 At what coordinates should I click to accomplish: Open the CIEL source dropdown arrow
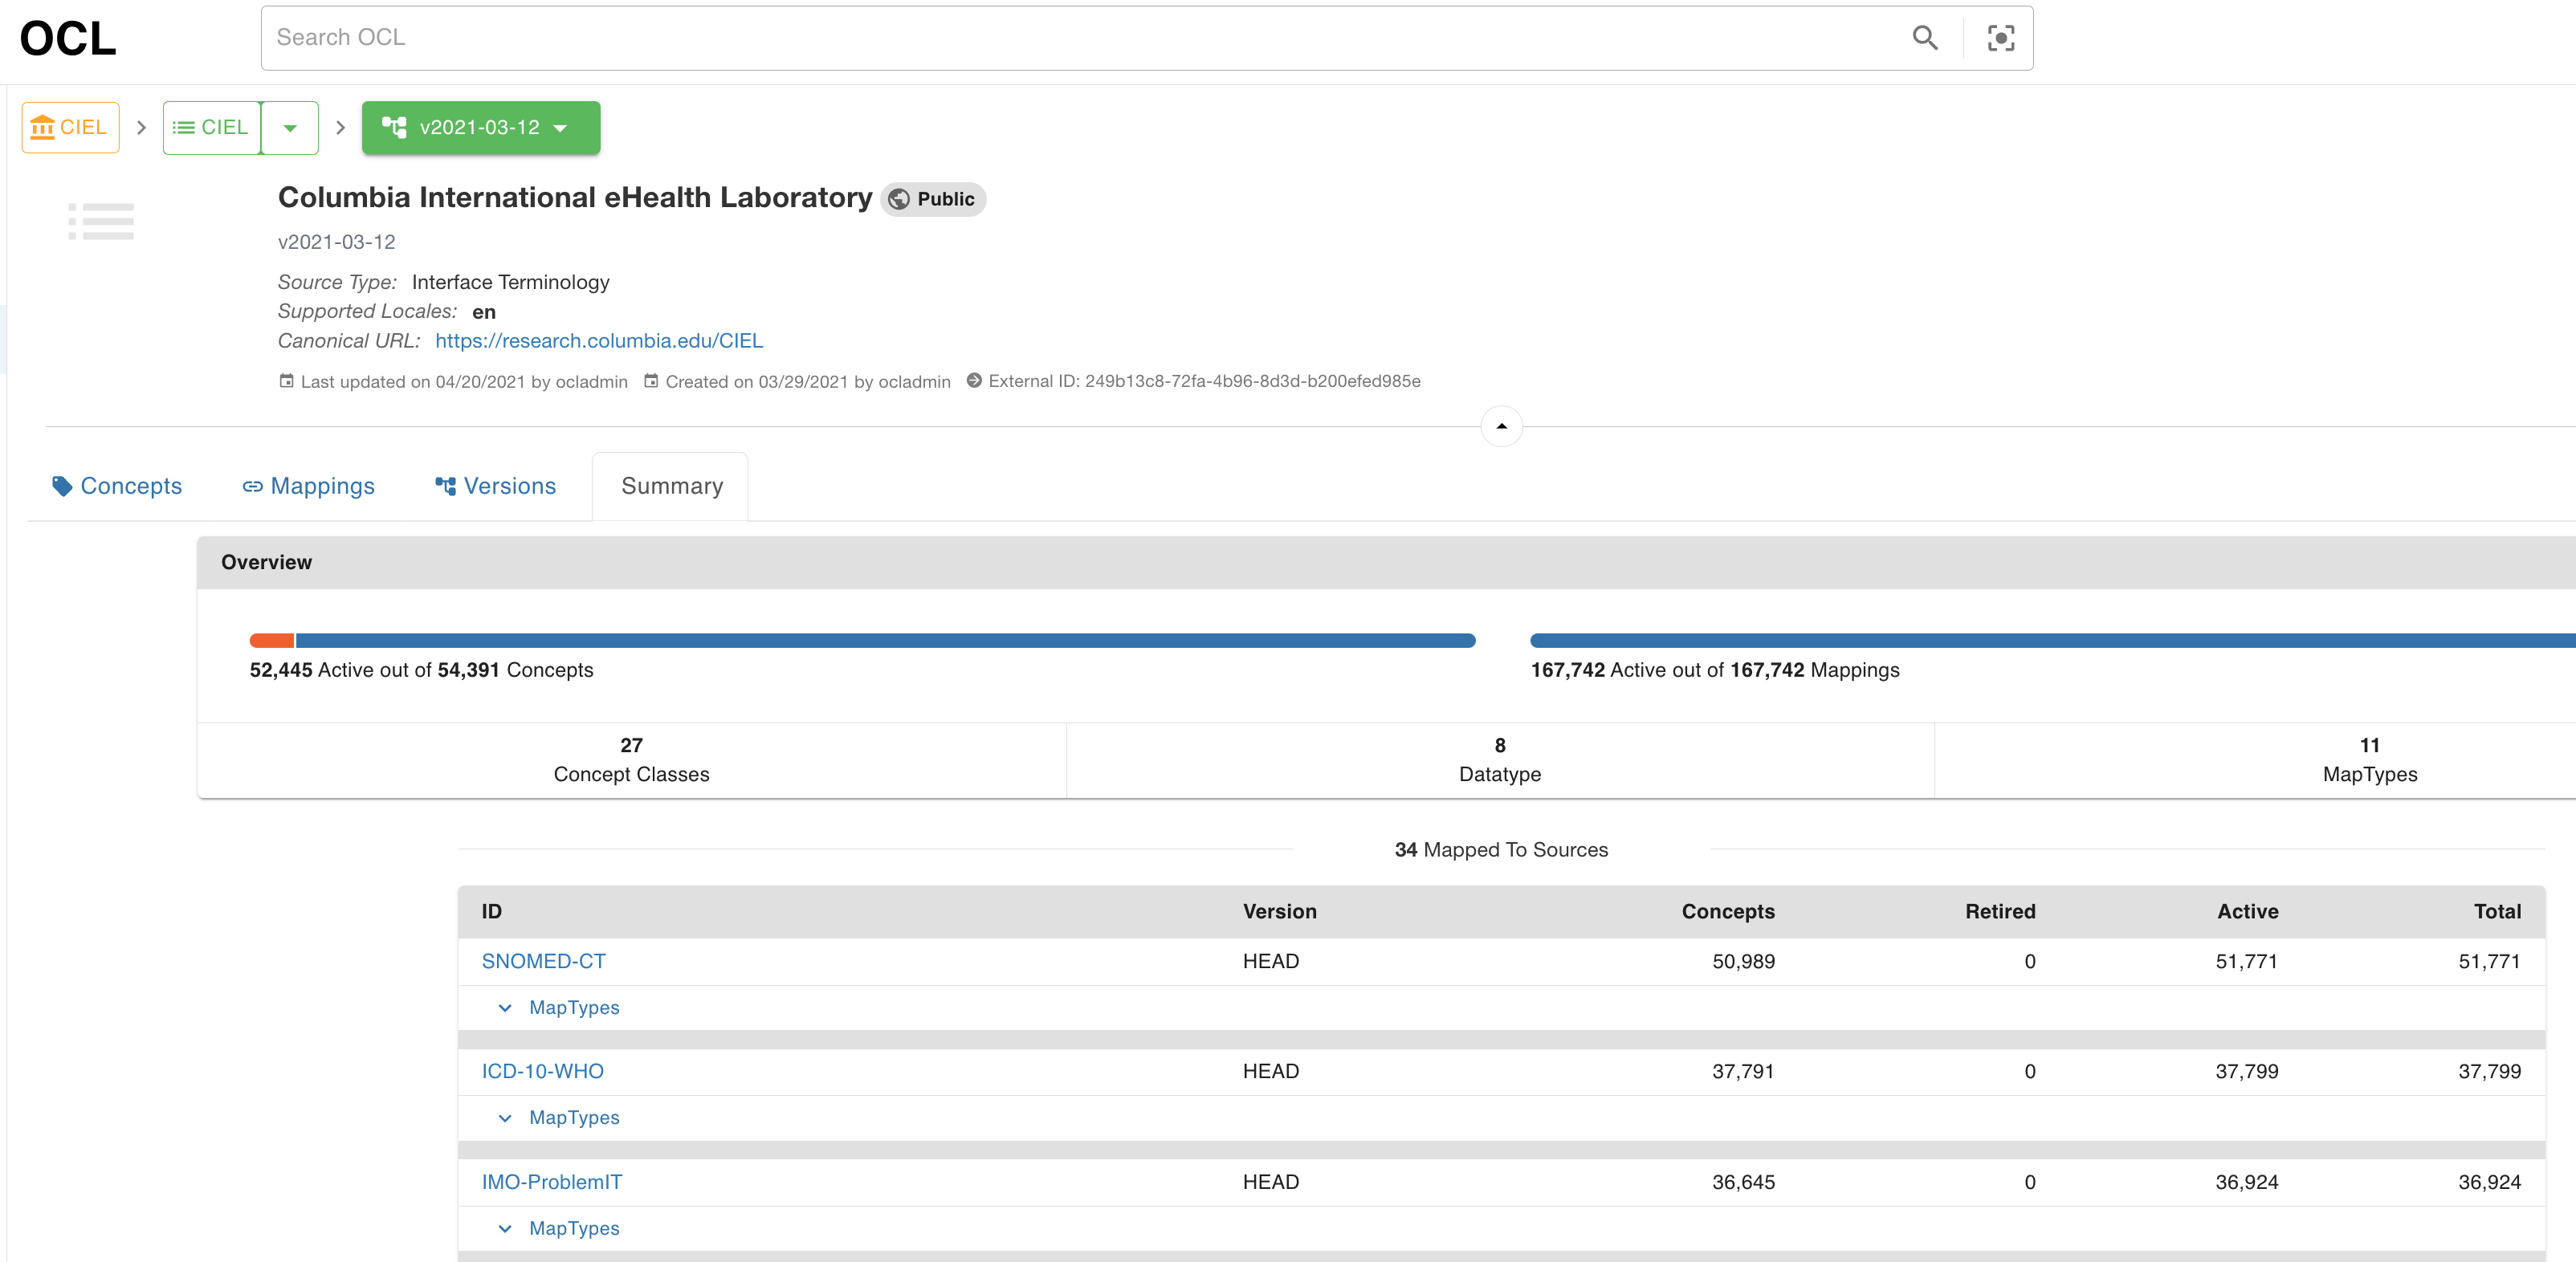tap(290, 127)
